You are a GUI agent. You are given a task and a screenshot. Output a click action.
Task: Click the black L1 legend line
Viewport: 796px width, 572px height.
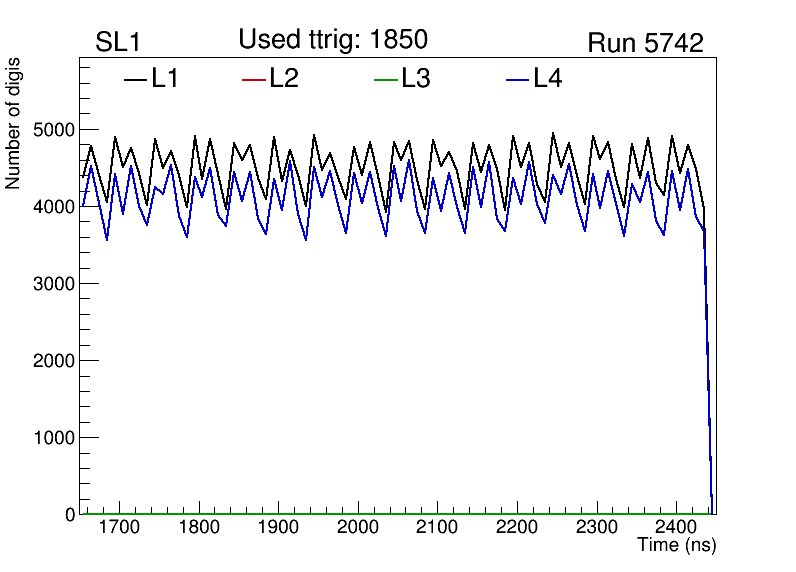click(135, 79)
